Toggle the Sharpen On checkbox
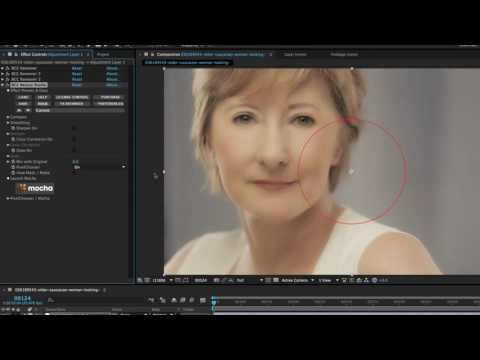This screenshot has width=480, height=360. click(x=74, y=128)
